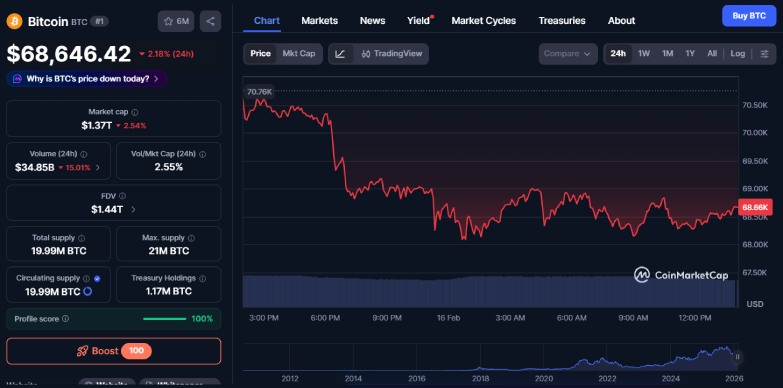Toggle Log scale

pyautogui.click(x=738, y=54)
